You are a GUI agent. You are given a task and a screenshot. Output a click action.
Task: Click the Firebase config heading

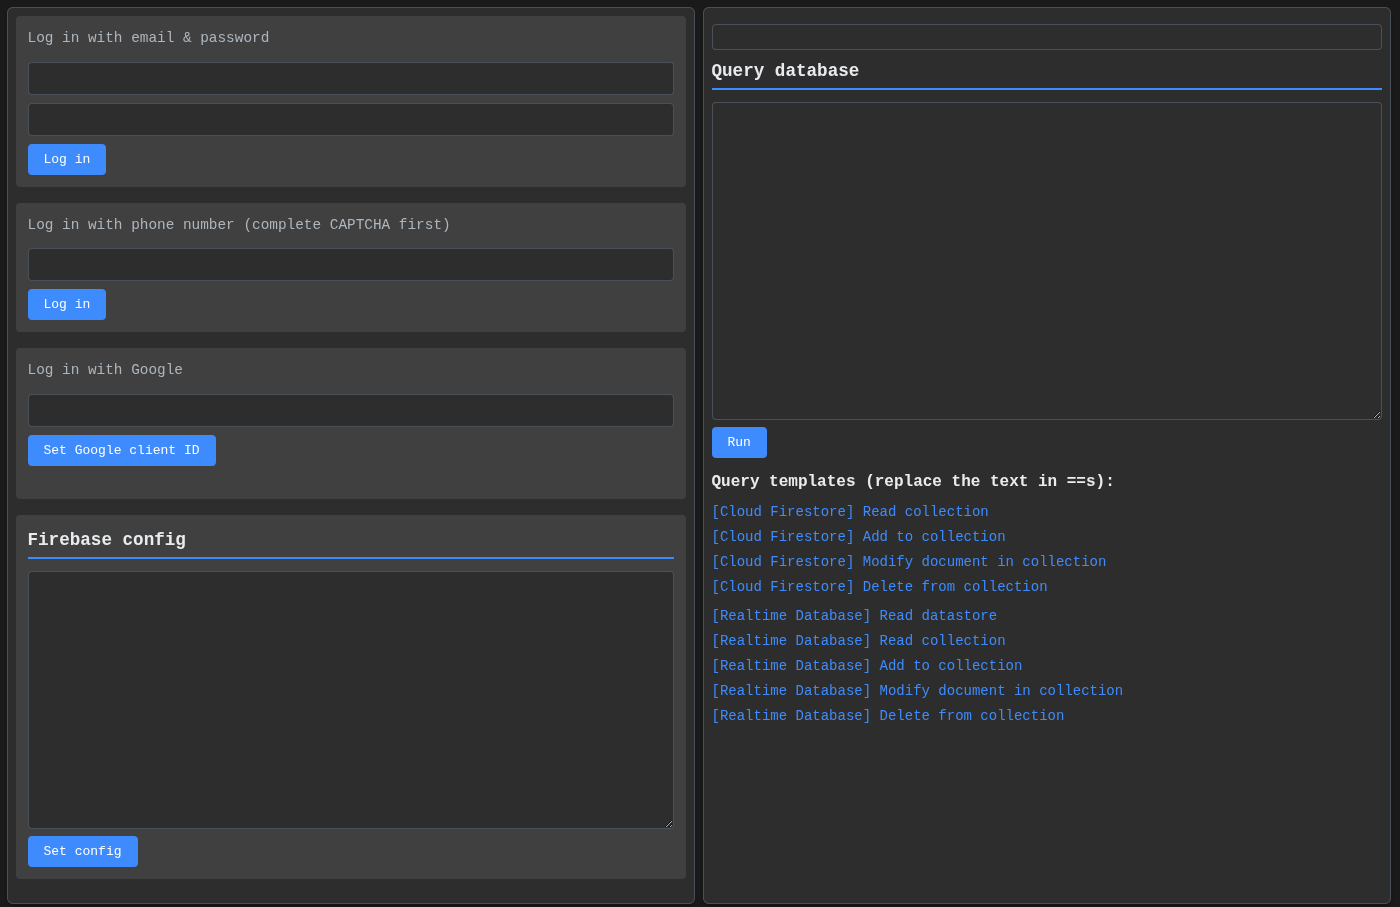[107, 540]
